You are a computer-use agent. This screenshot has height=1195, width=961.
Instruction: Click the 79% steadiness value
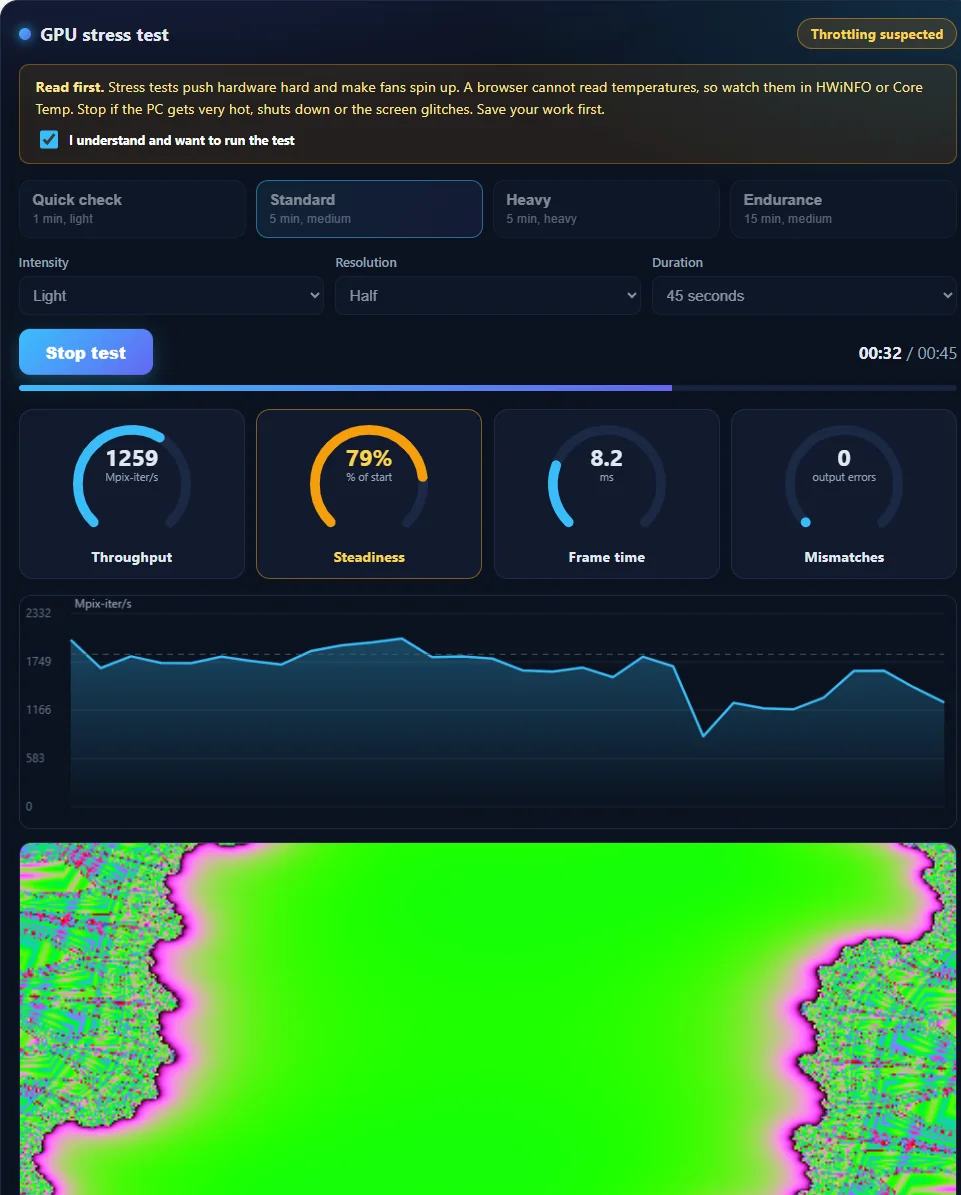[x=369, y=458]
